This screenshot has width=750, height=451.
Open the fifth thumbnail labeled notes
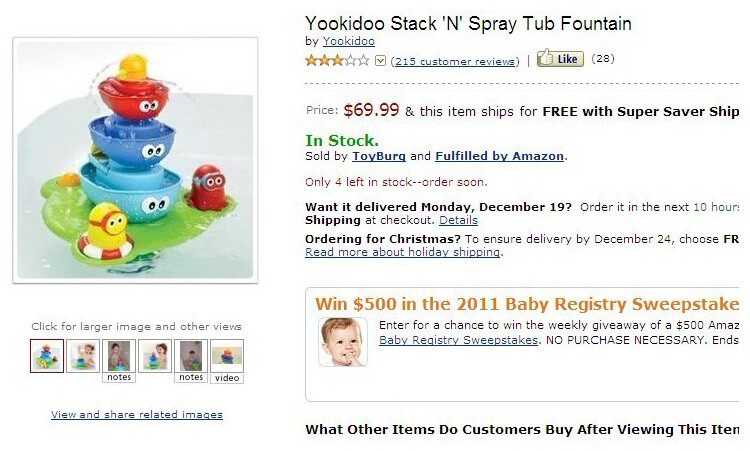point(191,357)
